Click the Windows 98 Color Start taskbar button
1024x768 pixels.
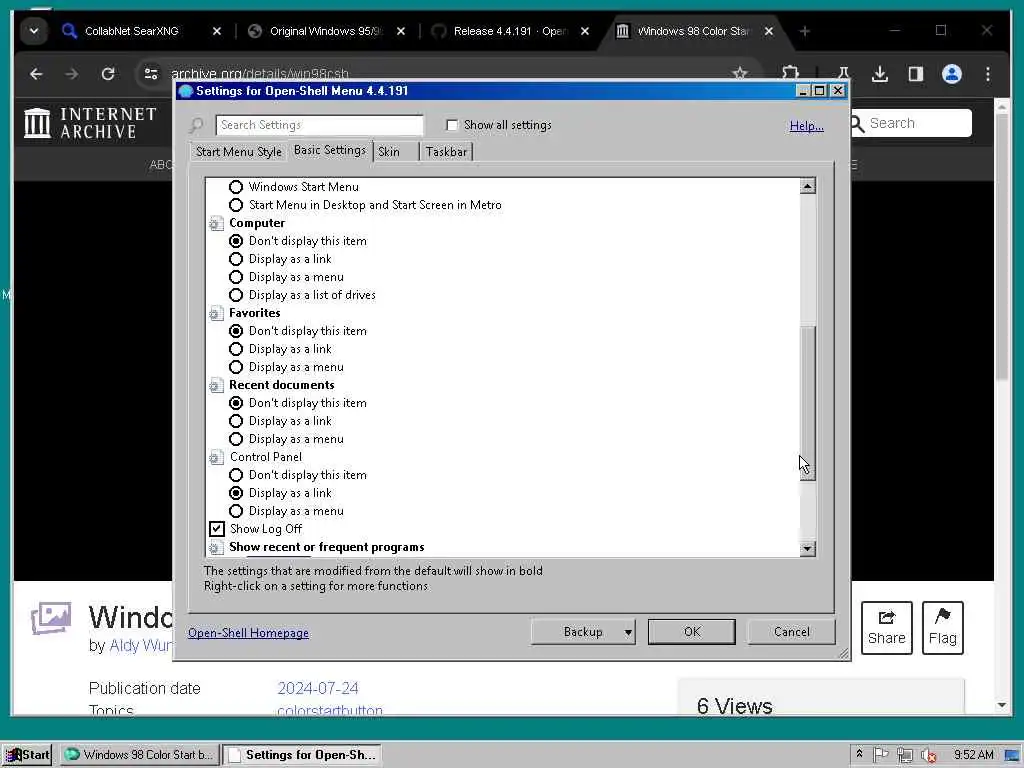[x=139, y=754]
